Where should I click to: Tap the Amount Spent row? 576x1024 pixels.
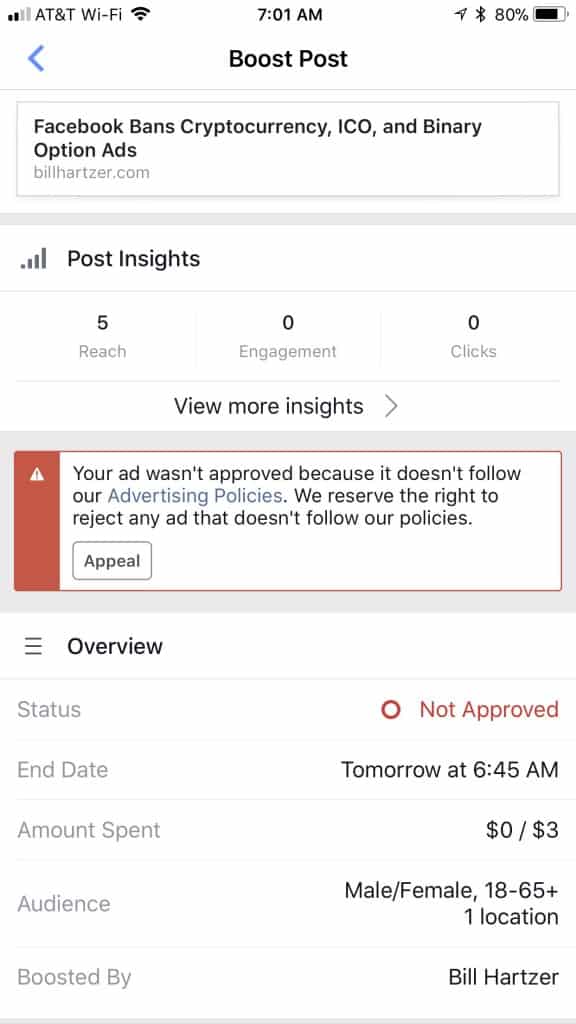(287, 830)
